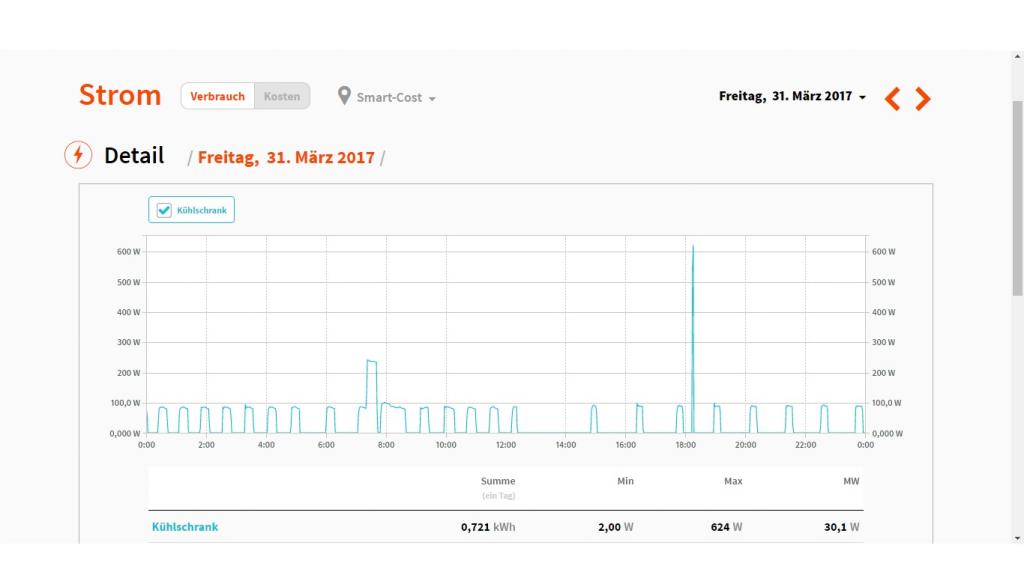Go to previous day with left arrow

(893, 98)
